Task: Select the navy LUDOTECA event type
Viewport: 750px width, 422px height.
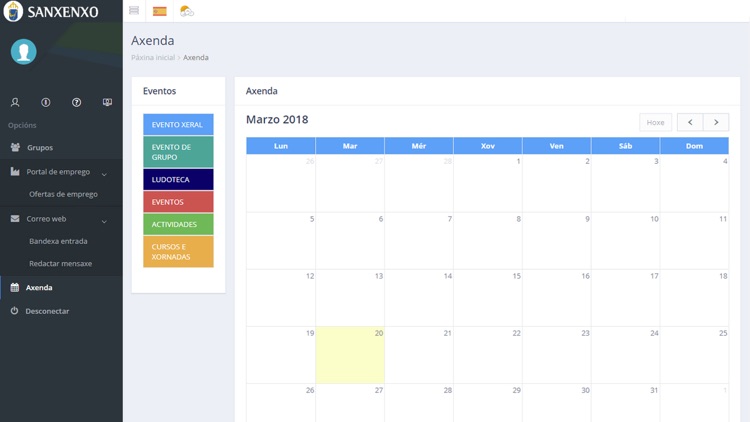Action: [178, 179]
